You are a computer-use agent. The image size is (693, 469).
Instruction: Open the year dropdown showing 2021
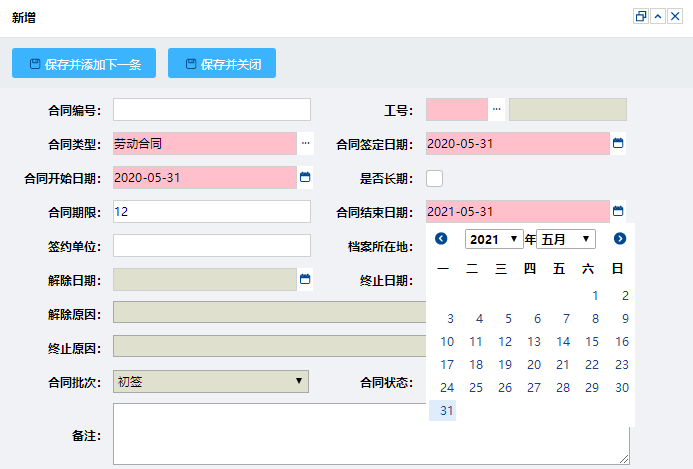494,239
